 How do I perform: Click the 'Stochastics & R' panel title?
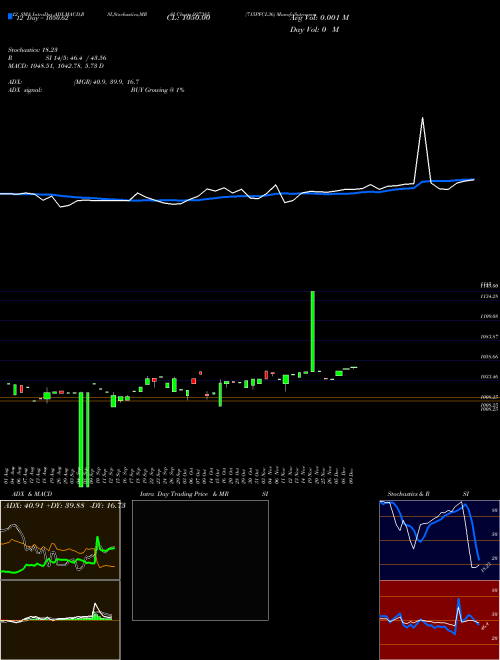pyautogui.click(x=408, y=494)
